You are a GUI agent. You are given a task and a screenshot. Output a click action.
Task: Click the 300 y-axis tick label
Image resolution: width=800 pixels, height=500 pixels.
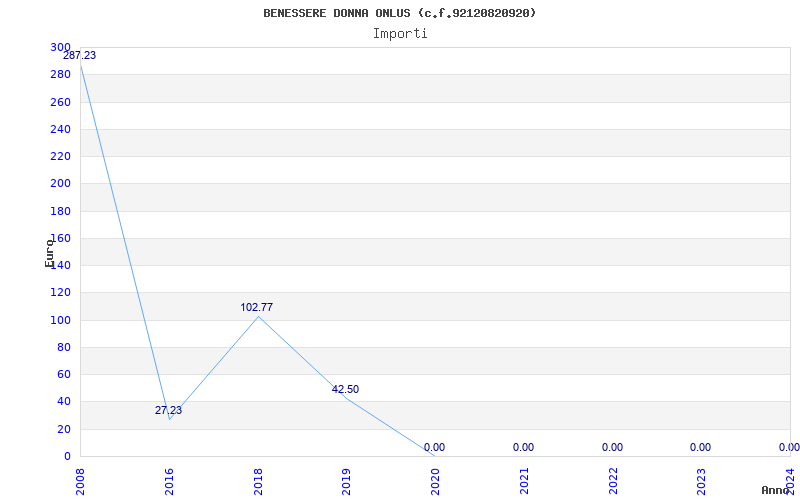point(60,47)
